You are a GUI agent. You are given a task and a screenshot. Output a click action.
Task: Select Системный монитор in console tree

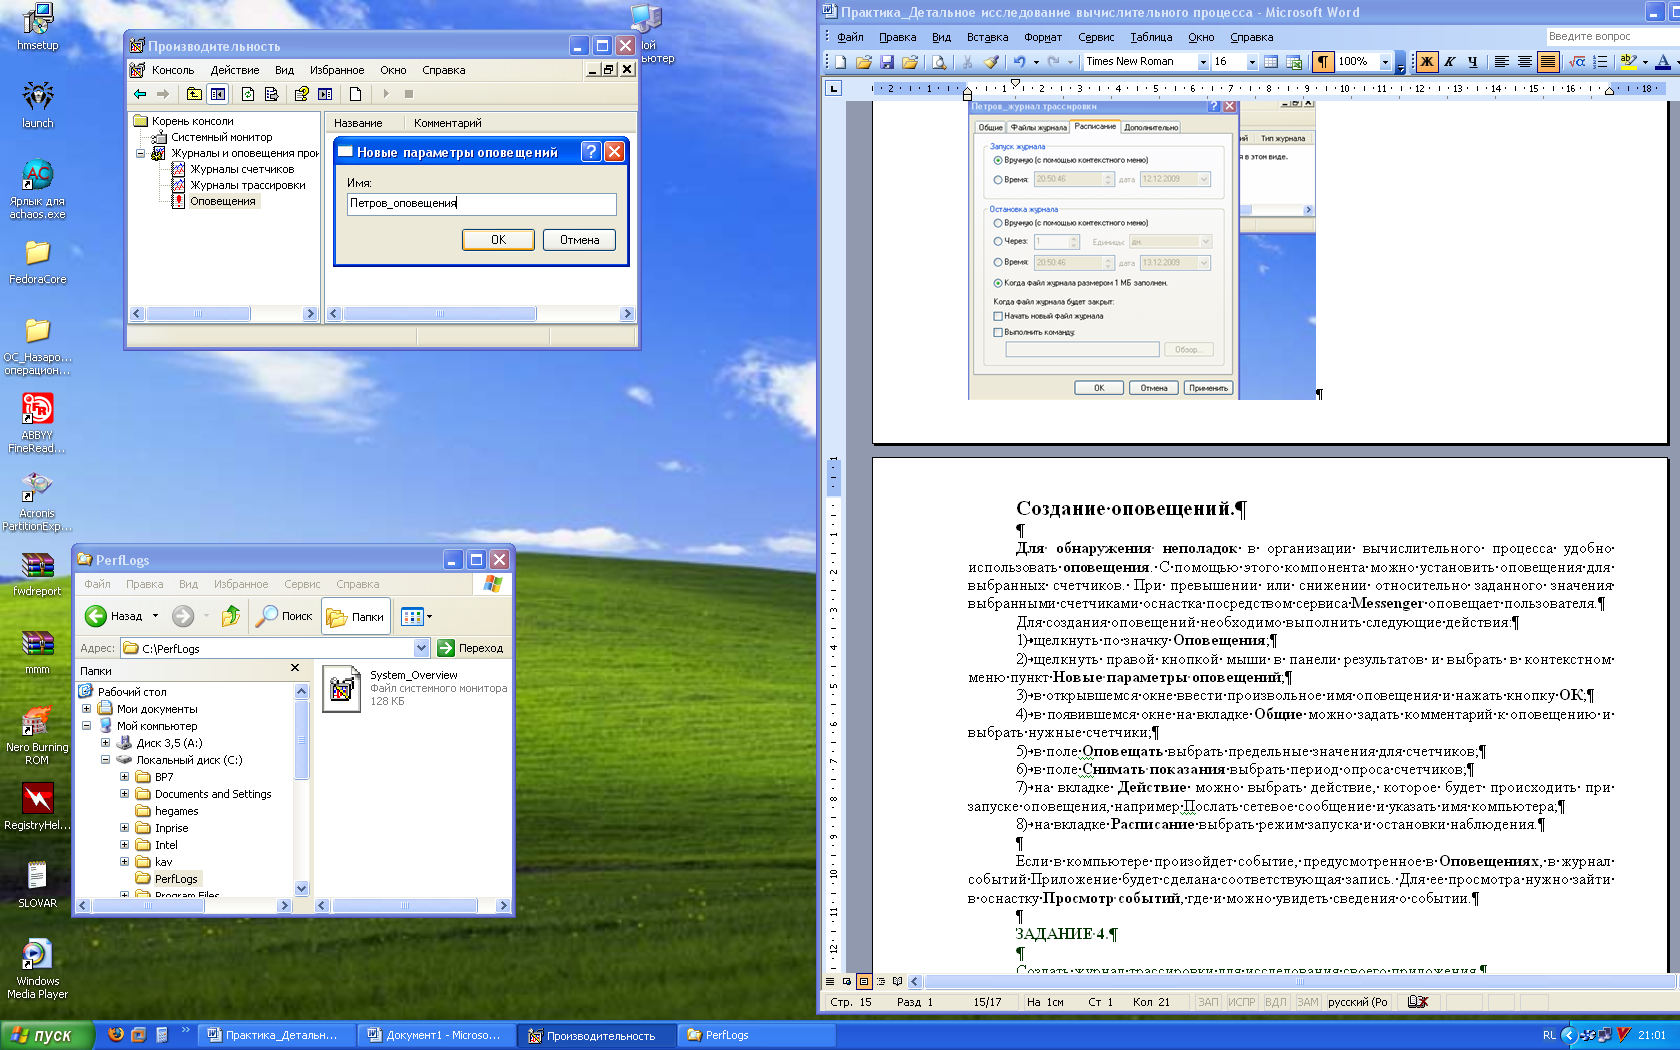tap(222, 137)
